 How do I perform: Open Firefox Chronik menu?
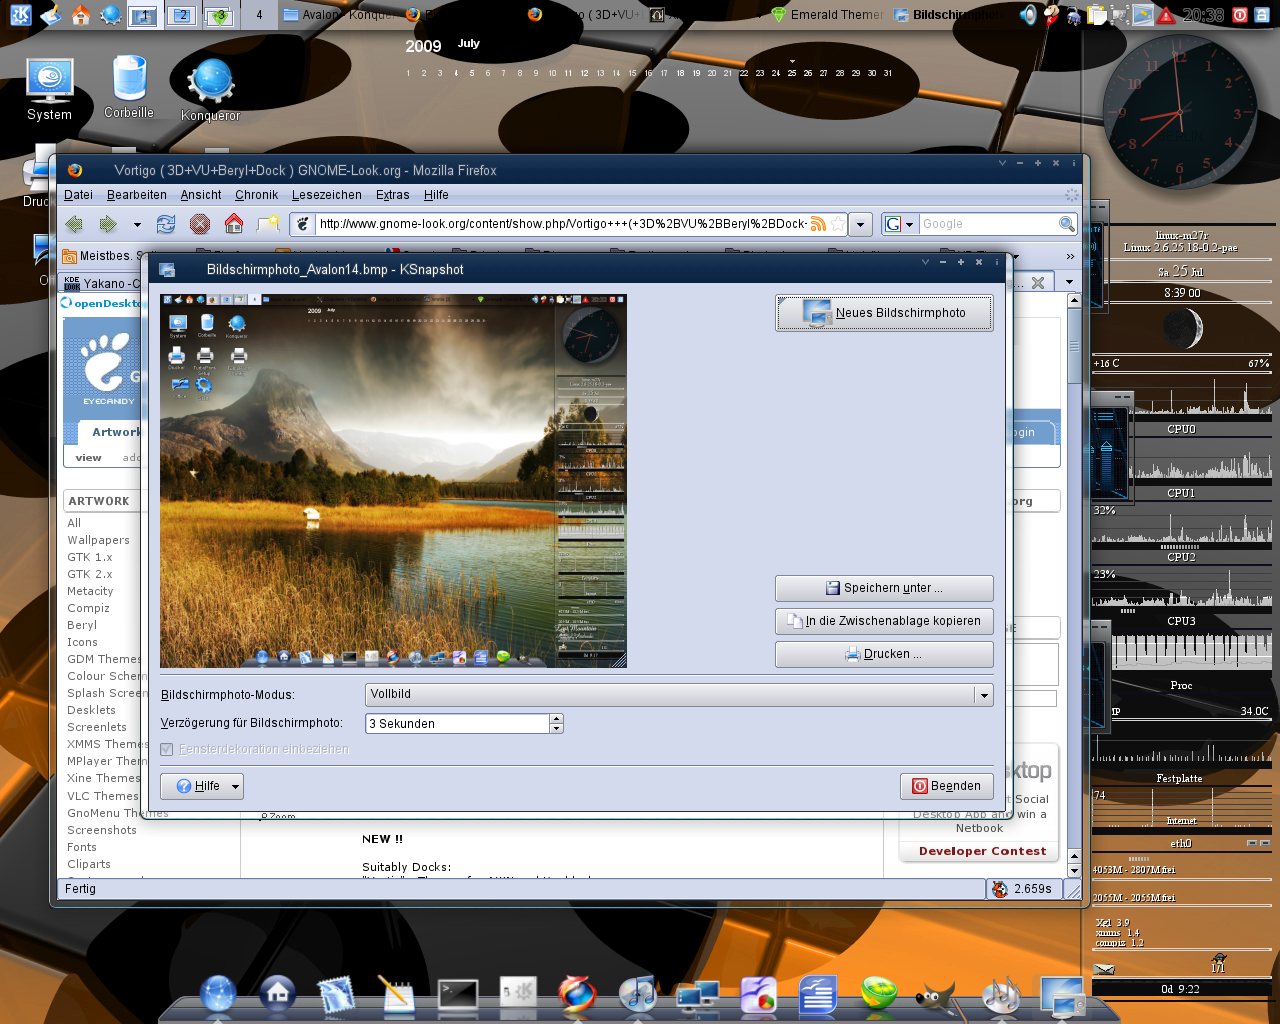pos(256,195)
